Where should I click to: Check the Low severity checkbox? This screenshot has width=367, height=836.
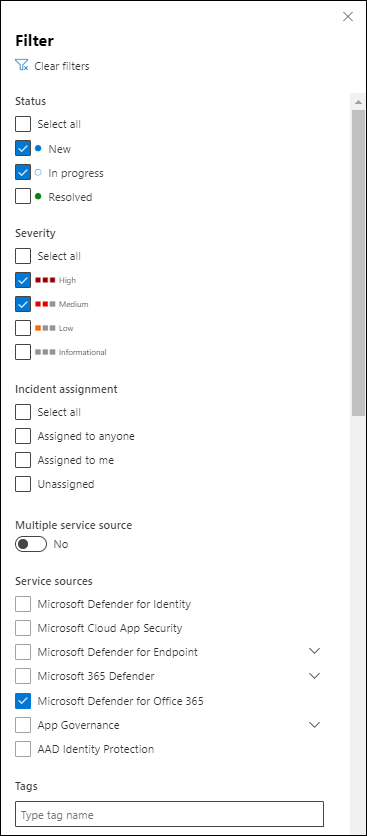click(23, 328)
